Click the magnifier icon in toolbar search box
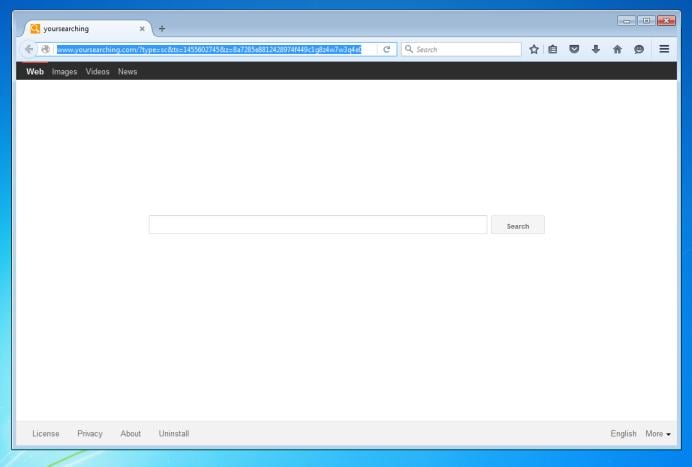 coord(409,49)
